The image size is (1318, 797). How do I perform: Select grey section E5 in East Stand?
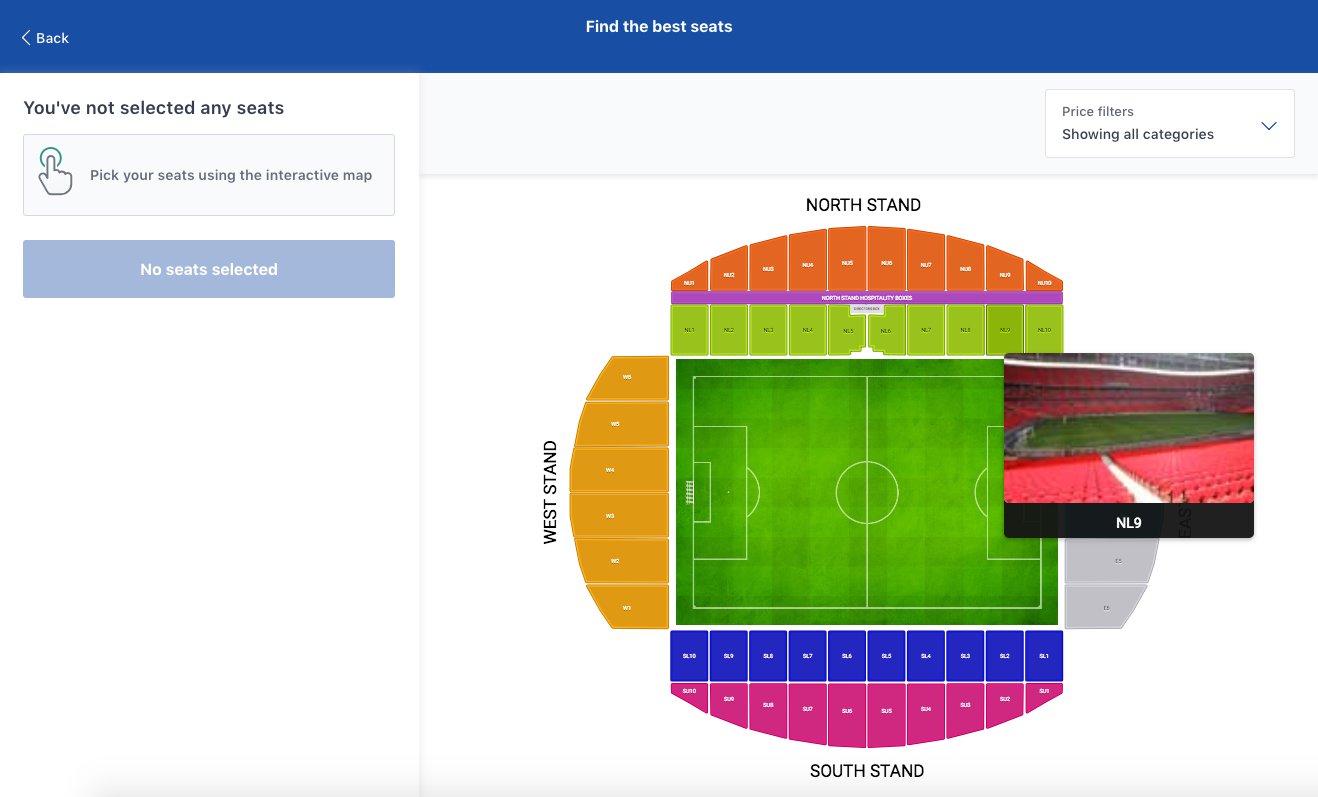coord(1112,560)
